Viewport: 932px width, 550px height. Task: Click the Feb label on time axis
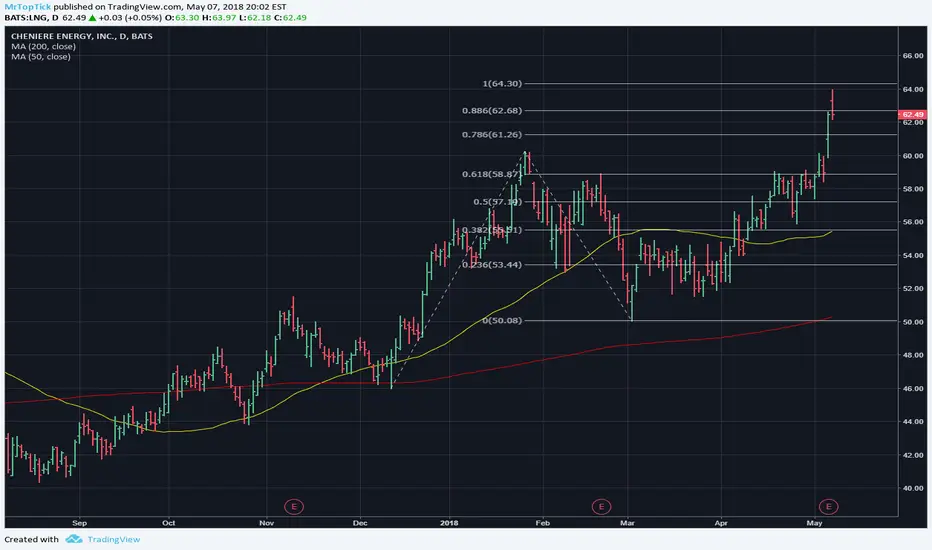click(x=542, y=523)
